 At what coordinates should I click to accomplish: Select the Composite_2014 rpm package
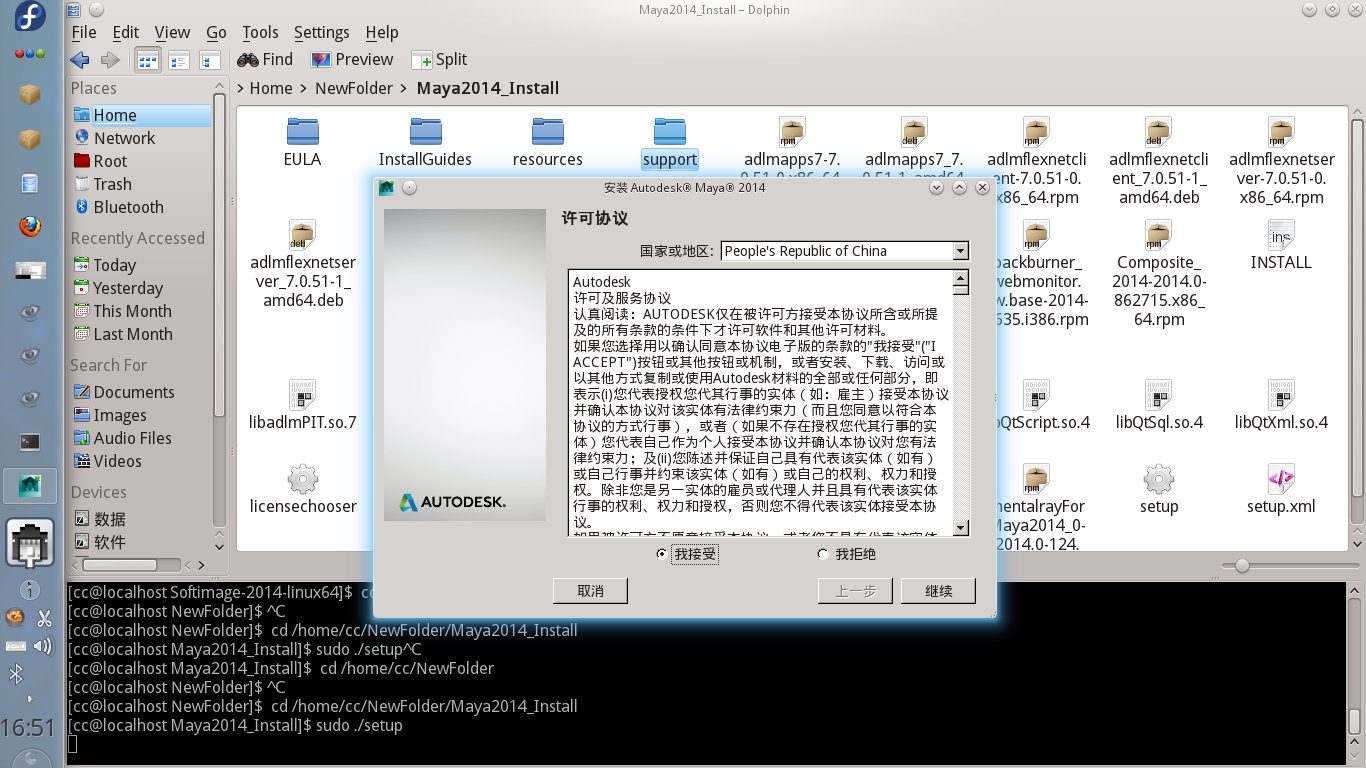point(1159,273)
